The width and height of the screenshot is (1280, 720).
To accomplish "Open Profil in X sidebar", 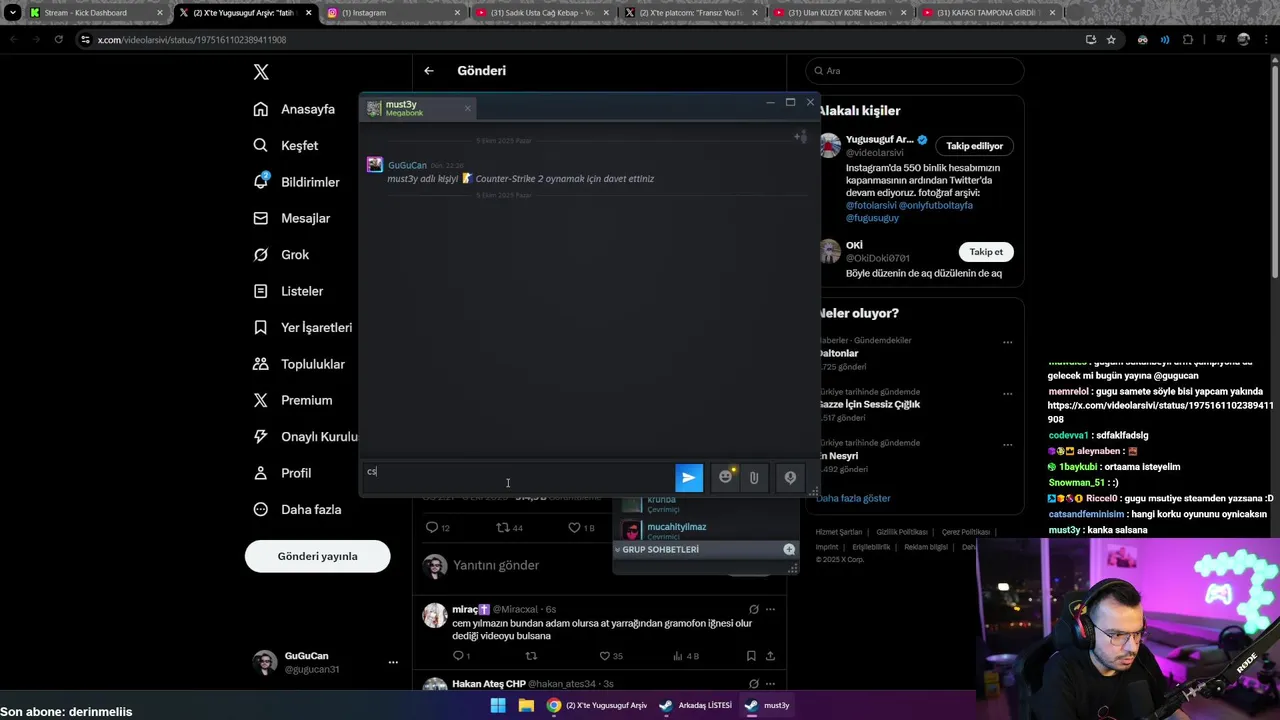I will coord(282,473).
